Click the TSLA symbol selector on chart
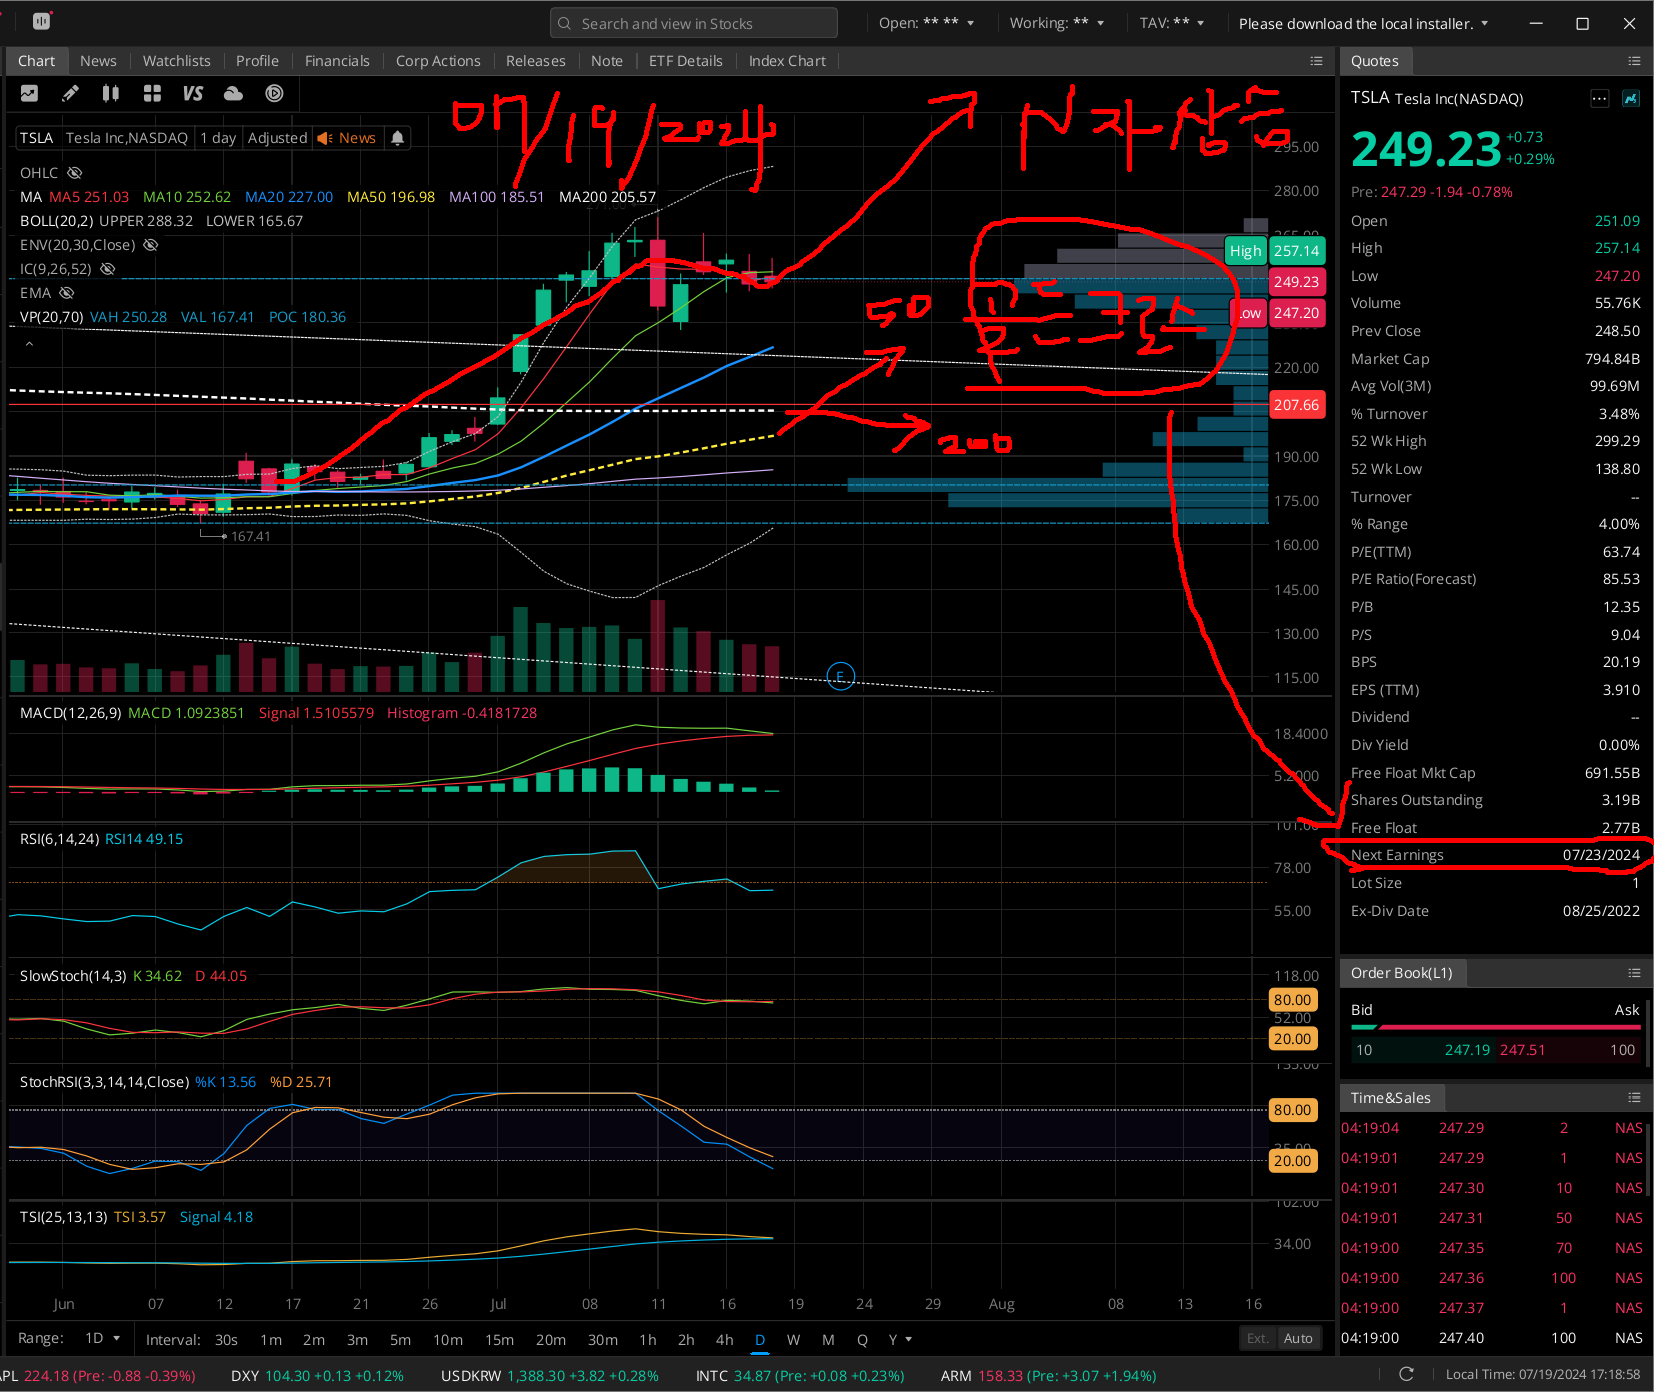 pos(36,138)
